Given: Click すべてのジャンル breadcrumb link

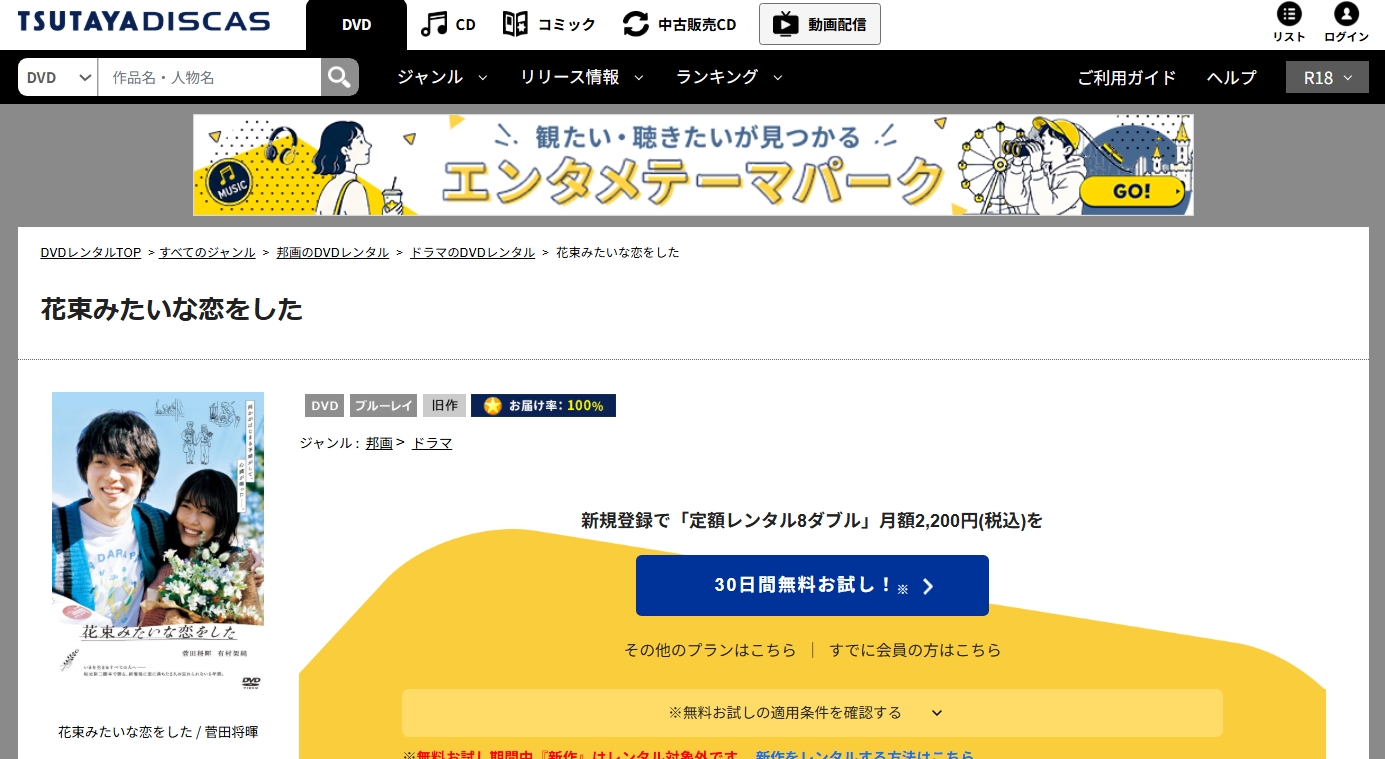Looking at the screenshot, I should pyautogui.click(x=207, y=253).
